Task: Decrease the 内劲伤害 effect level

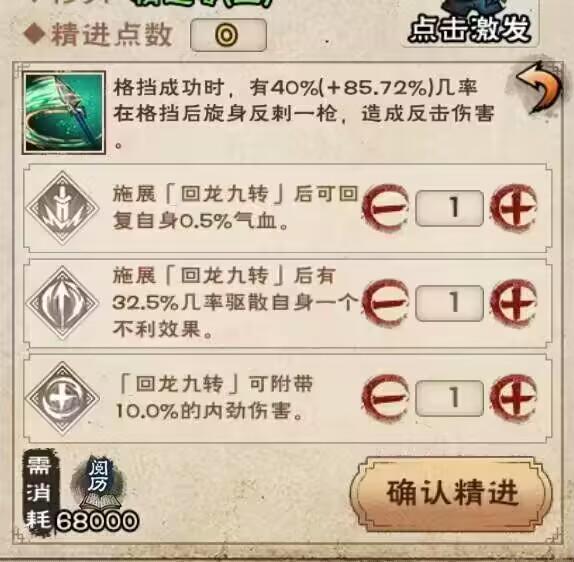Action: 385,398
